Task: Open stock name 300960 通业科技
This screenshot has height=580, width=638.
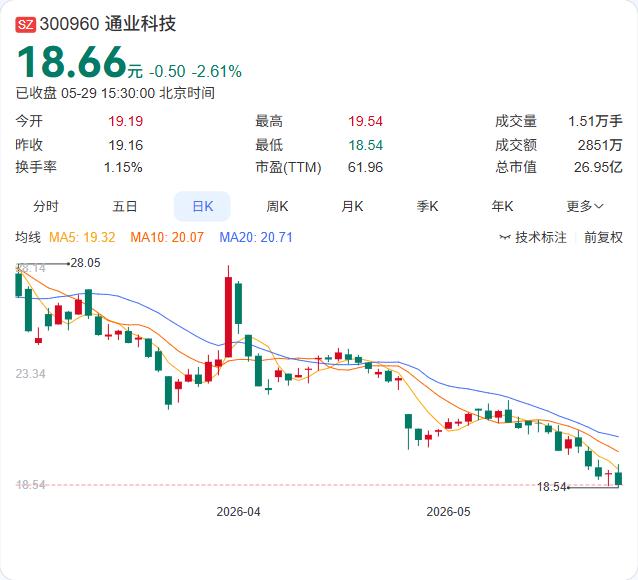Action: point(108,24)
